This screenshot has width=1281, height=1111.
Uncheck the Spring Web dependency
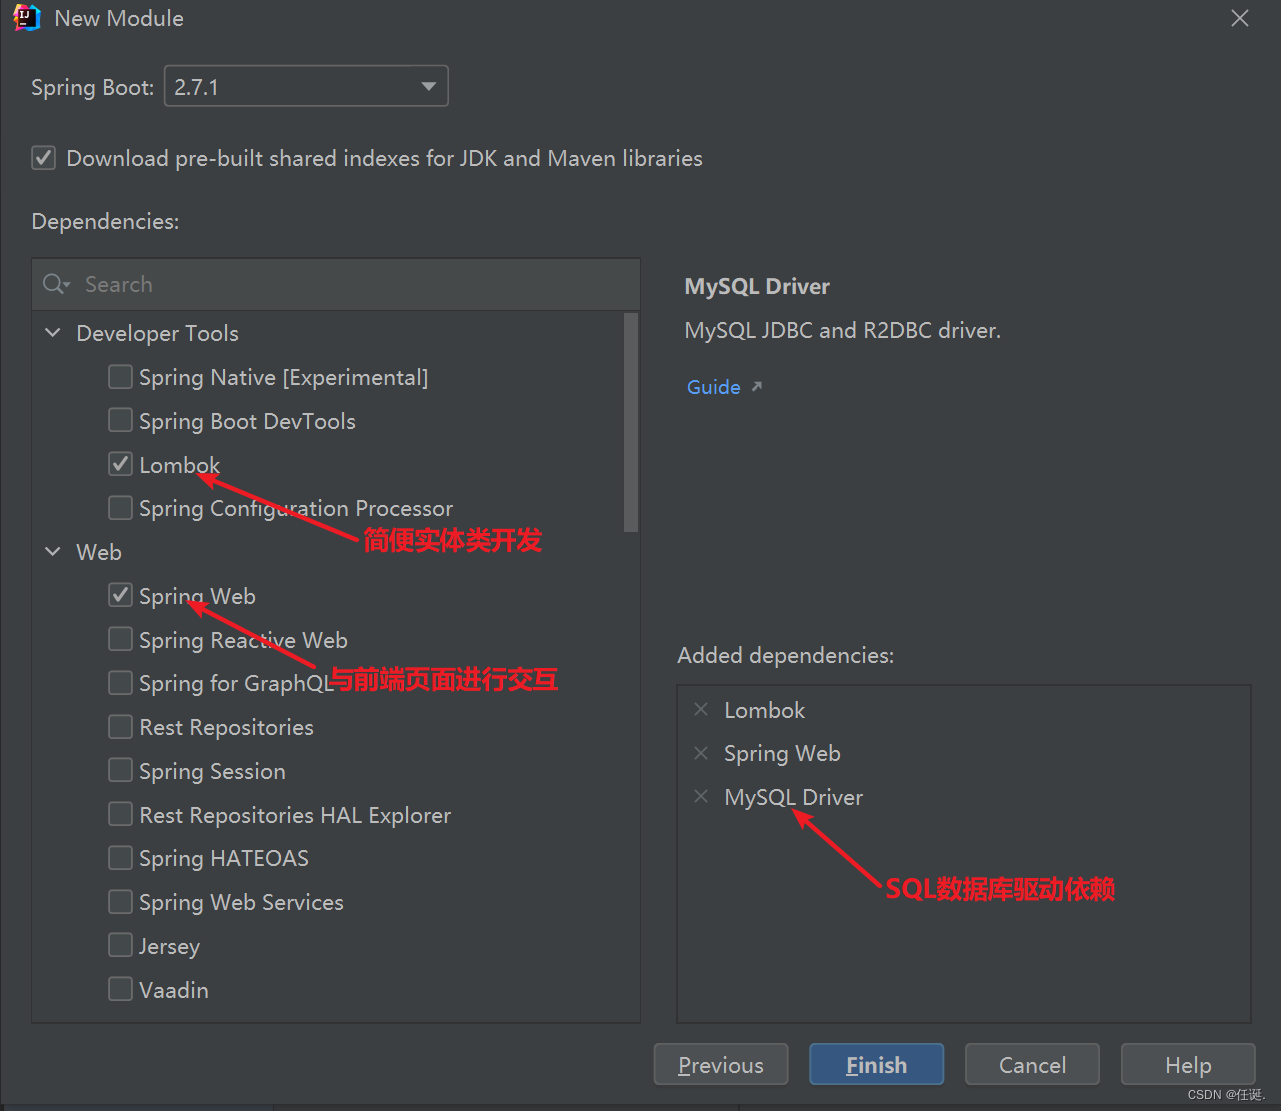coord(120,595)
